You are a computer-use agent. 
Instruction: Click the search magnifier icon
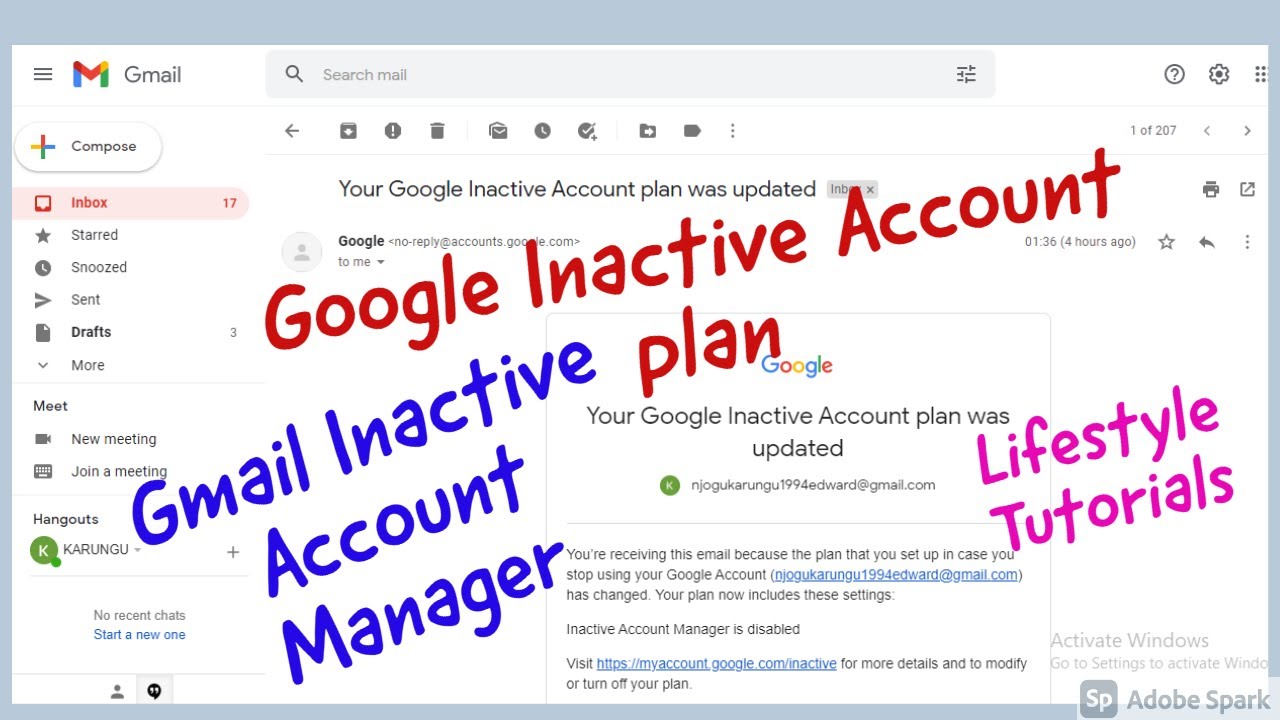point(294,74)
